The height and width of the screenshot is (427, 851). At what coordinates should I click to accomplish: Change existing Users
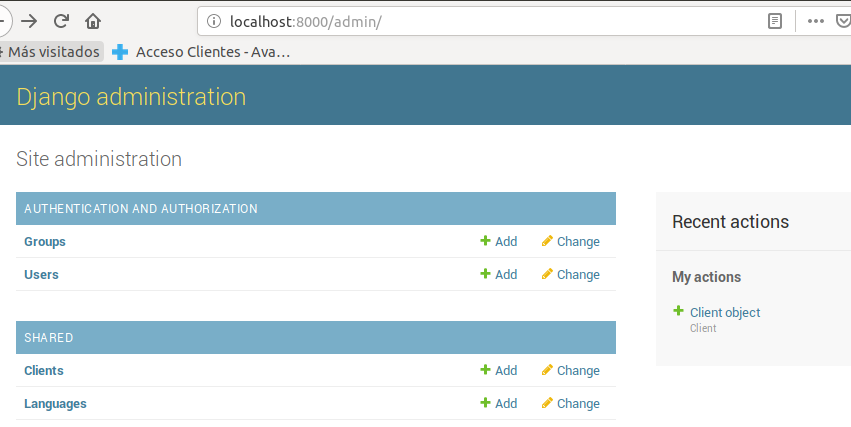[x=578, y=275]
